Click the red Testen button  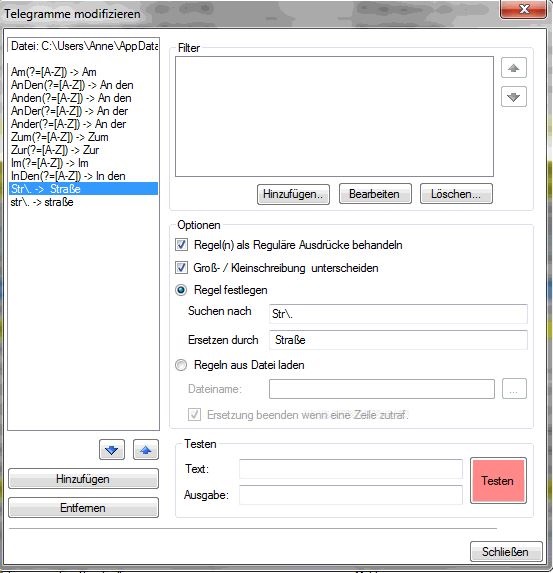click(x=498, y=481)
